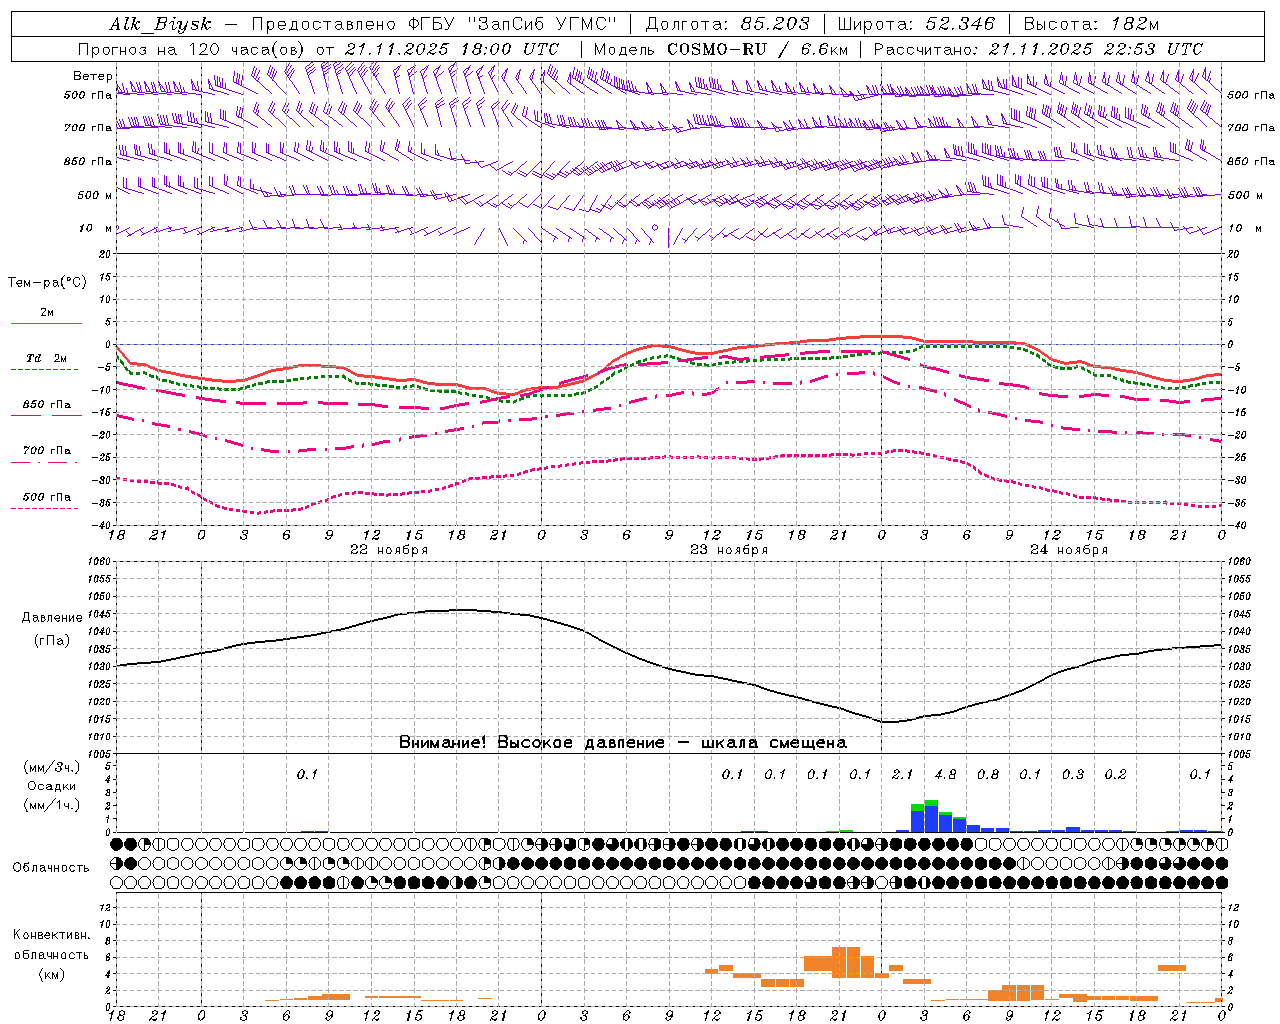Click the Конвективн. label
The height and width of the screenshot is (1024, 1280).
[52, 935]
